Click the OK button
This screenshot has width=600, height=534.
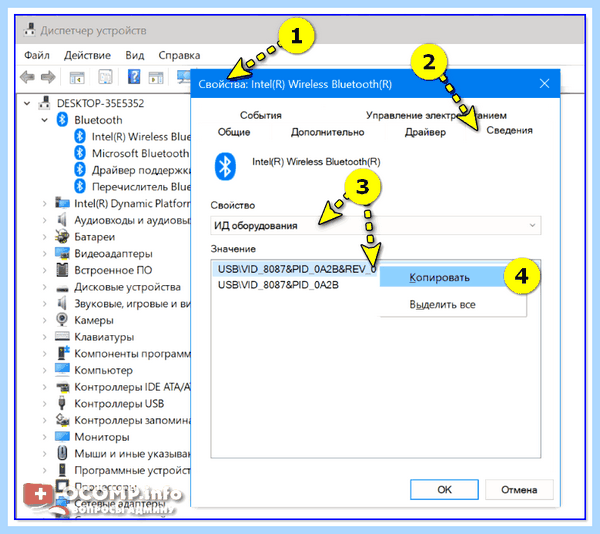click(444, 490)
